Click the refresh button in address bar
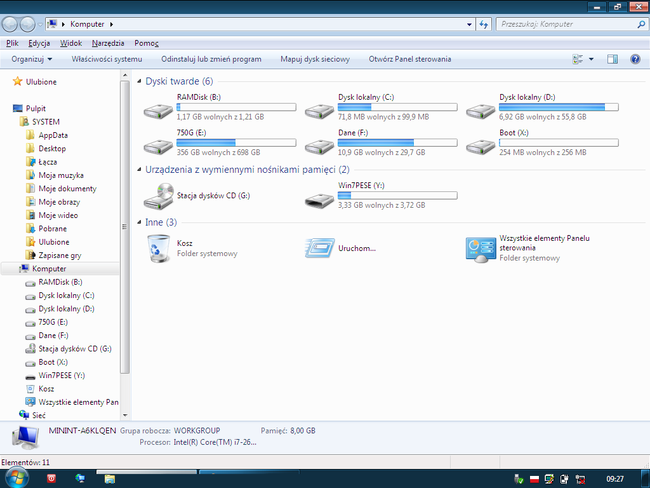The width and height of the screenshot is (650, 488). click(x=483, y=24)
